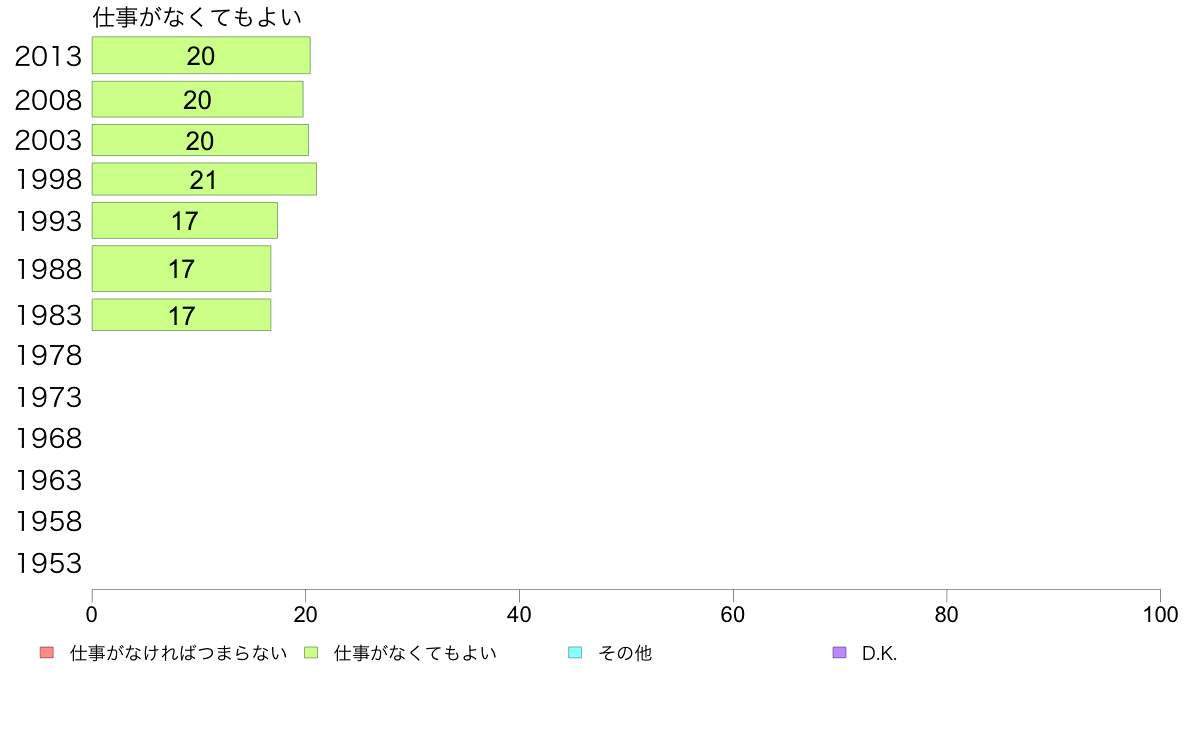This screenshot has width=1188, height=736.
Task: Click the 1953 year axis label
Action: (x=48, y=563)
